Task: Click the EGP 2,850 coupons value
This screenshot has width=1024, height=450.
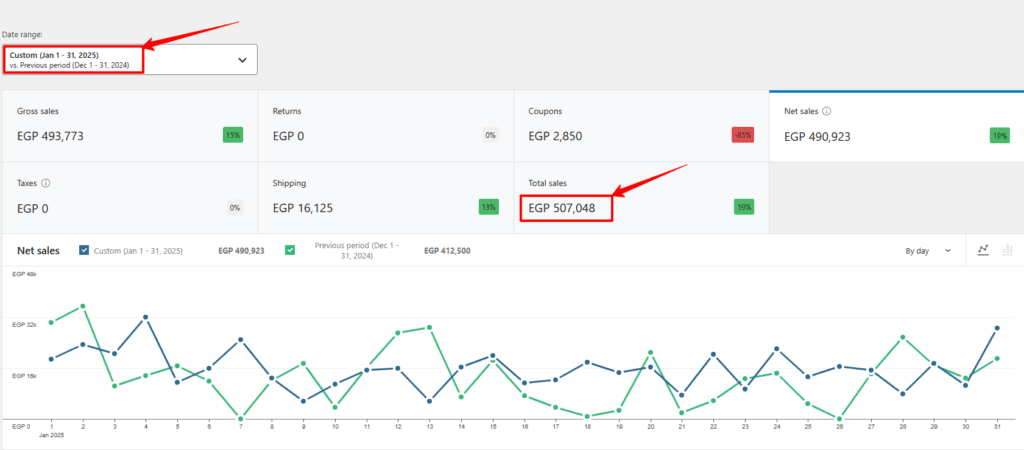Action: click(555, 137)
